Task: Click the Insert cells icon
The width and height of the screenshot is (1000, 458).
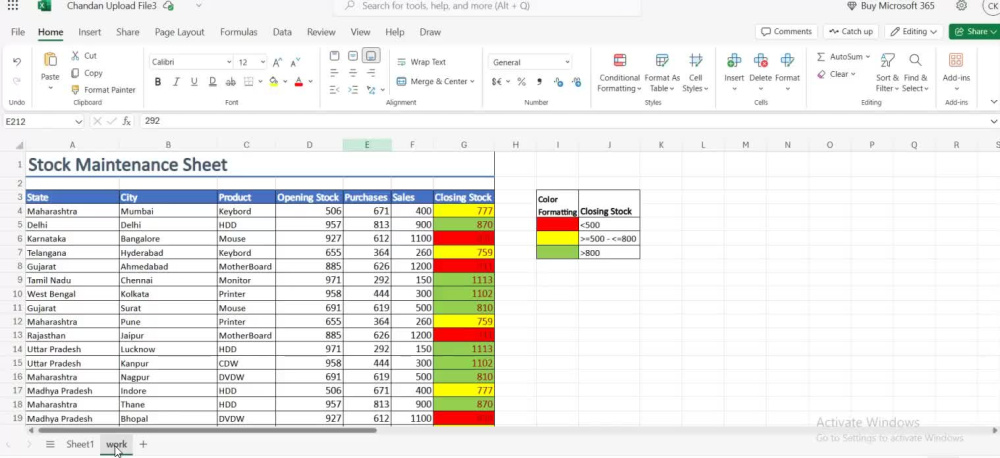Action: pyautogui.click(x=734, y=61)
